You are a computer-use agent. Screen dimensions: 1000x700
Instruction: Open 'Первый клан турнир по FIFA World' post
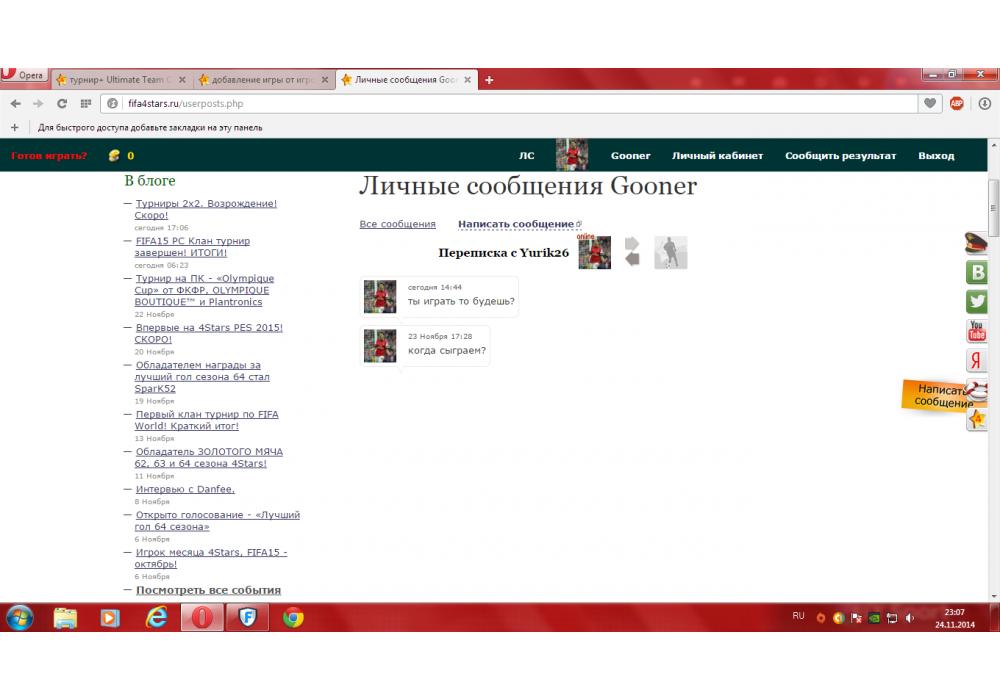206,420
